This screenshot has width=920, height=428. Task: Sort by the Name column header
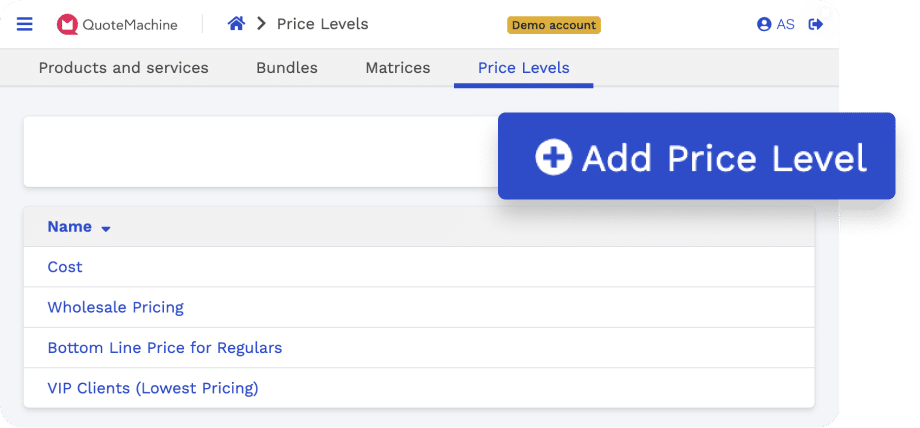(x=69, y=227)
